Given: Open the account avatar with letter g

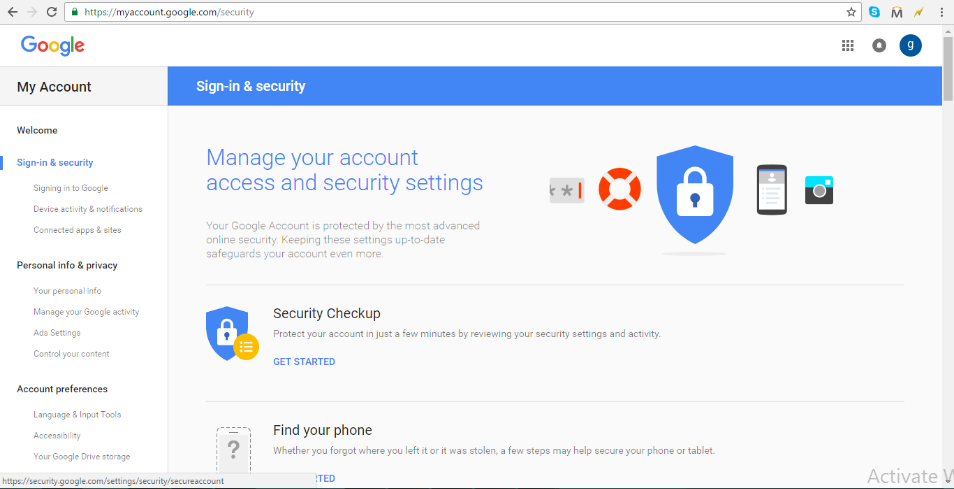Looking at the screenshot, I should pos(910,45).
